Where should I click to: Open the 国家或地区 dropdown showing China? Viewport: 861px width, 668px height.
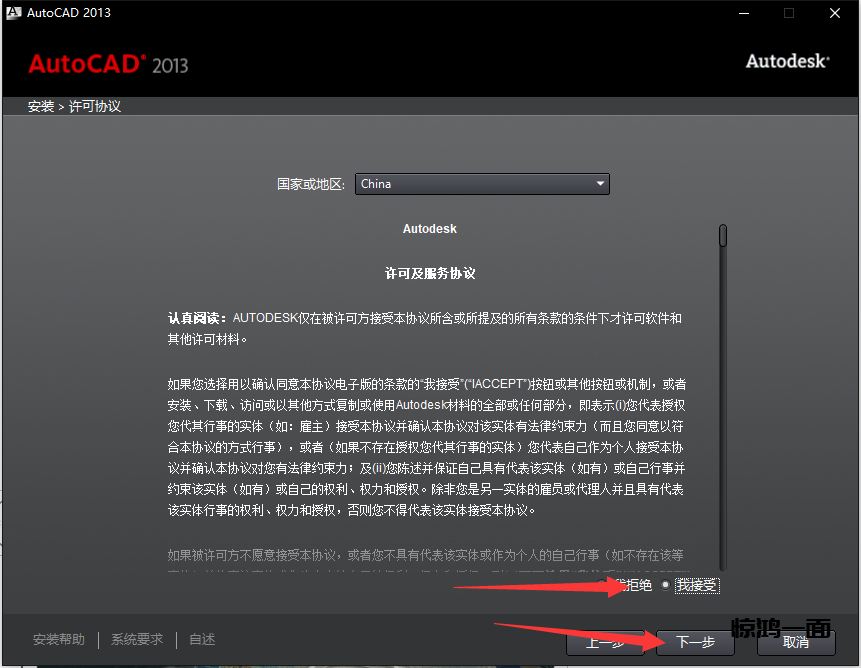click(482, 184)
